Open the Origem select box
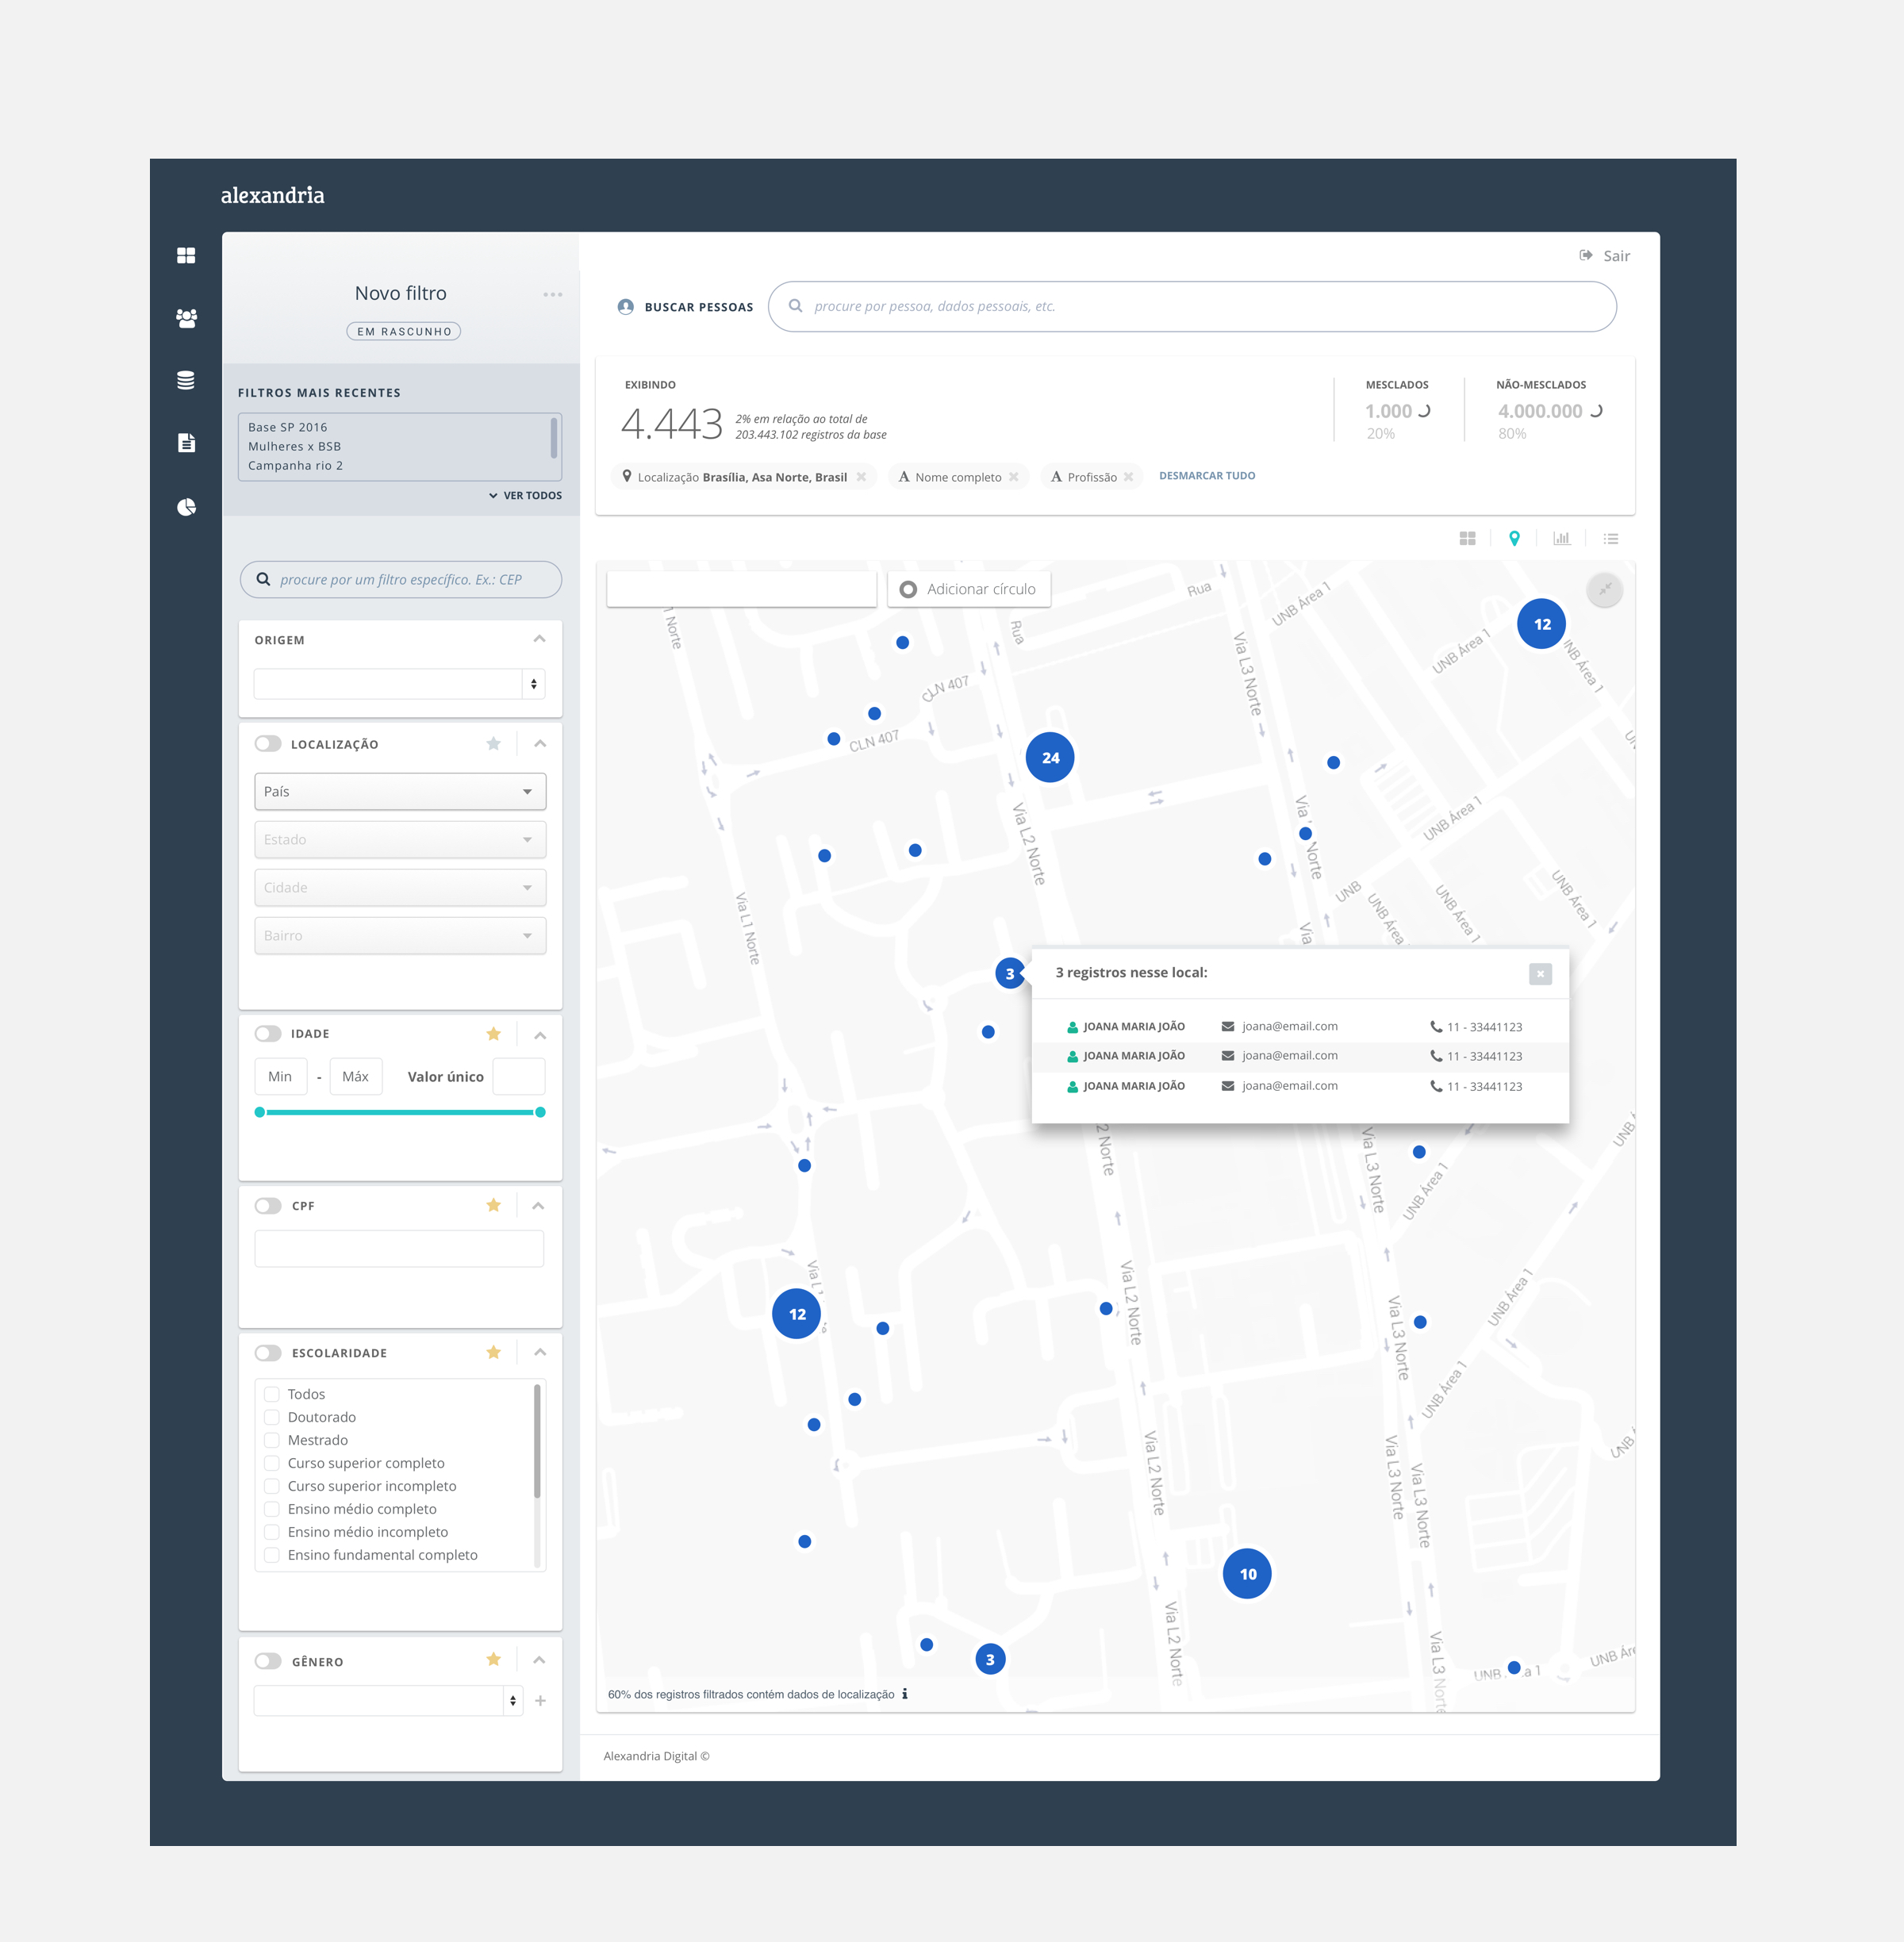This screenshot has height=1942, width=1904. click(x=400, y=684)
